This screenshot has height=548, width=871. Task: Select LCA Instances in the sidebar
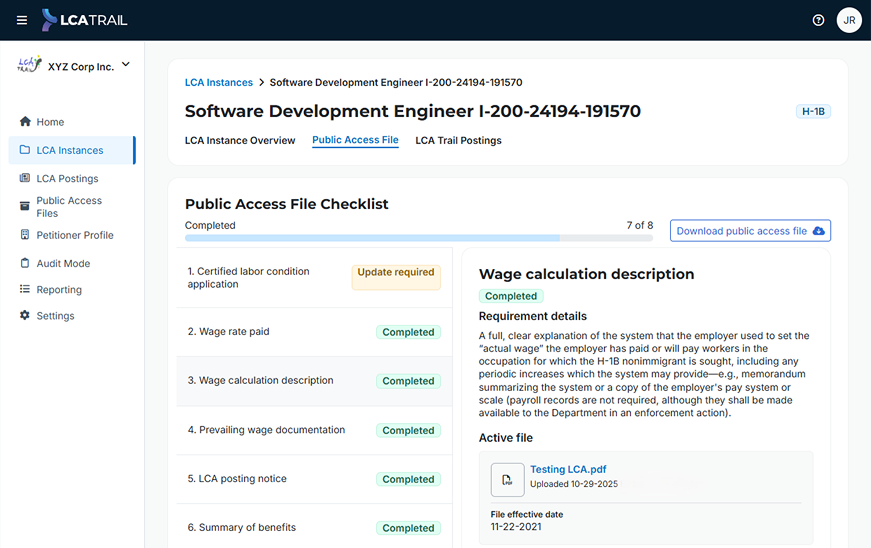pyautogui.click(x=71, y=150)
